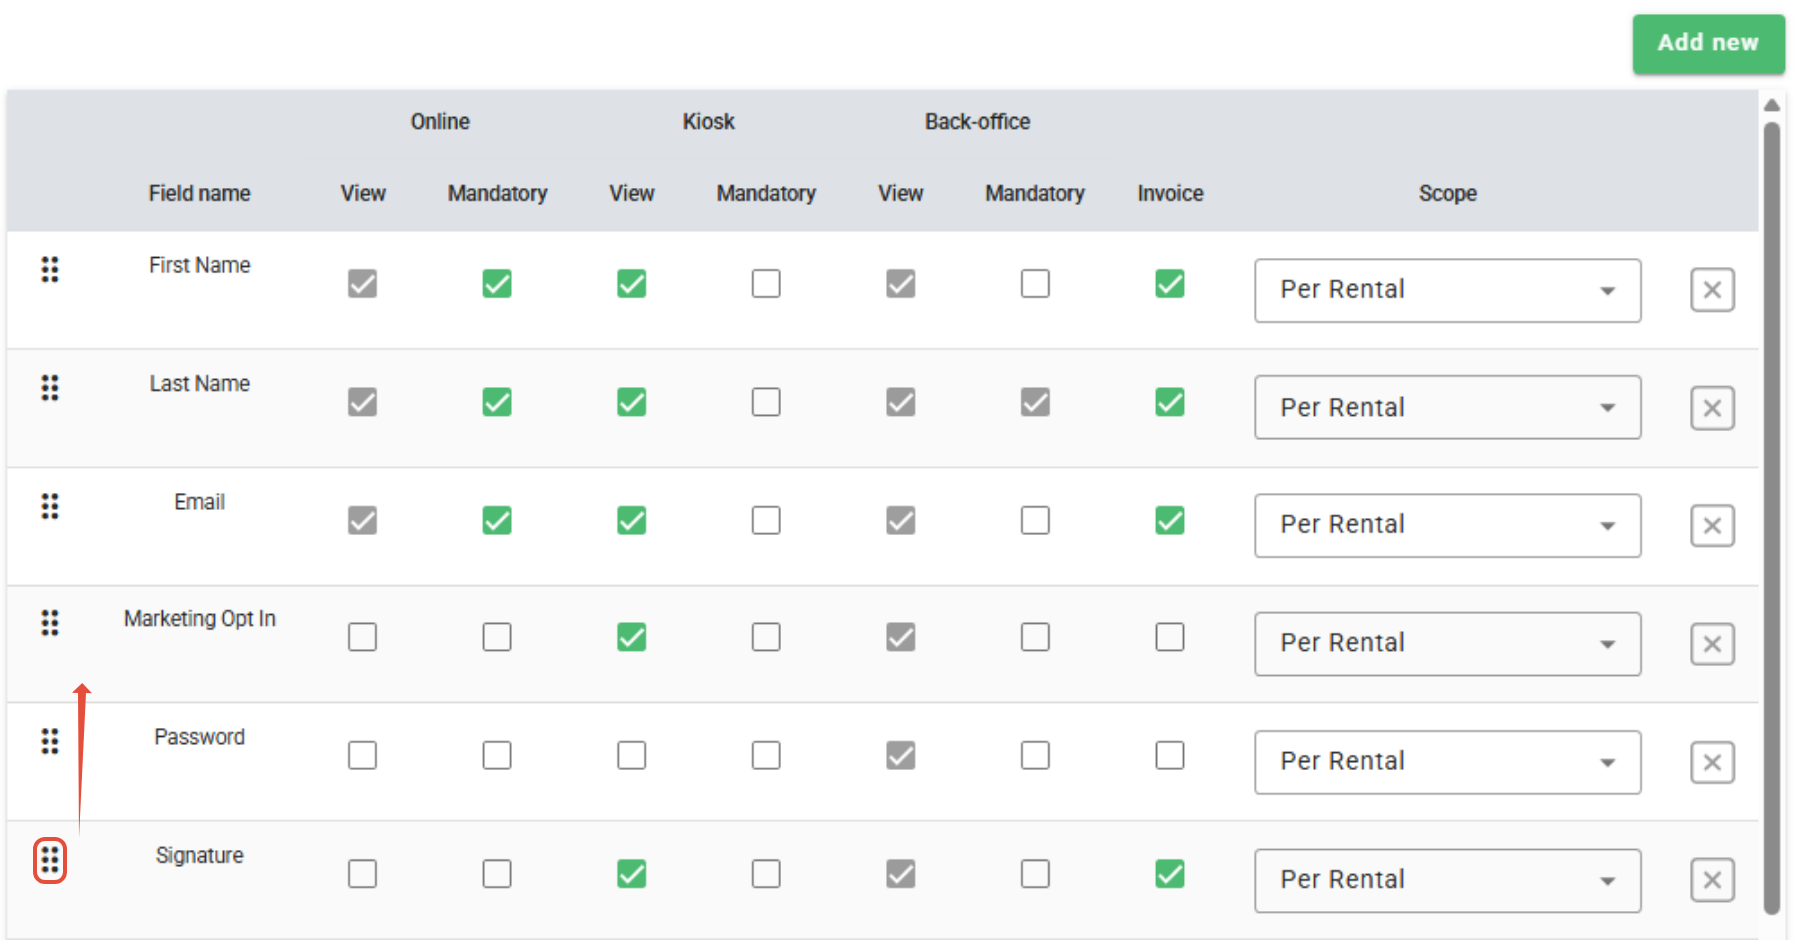Click the vertical scrollbar thumb
This screenshot has width=1798, height=940.
pyautogui.click(x=1771, y=517)
